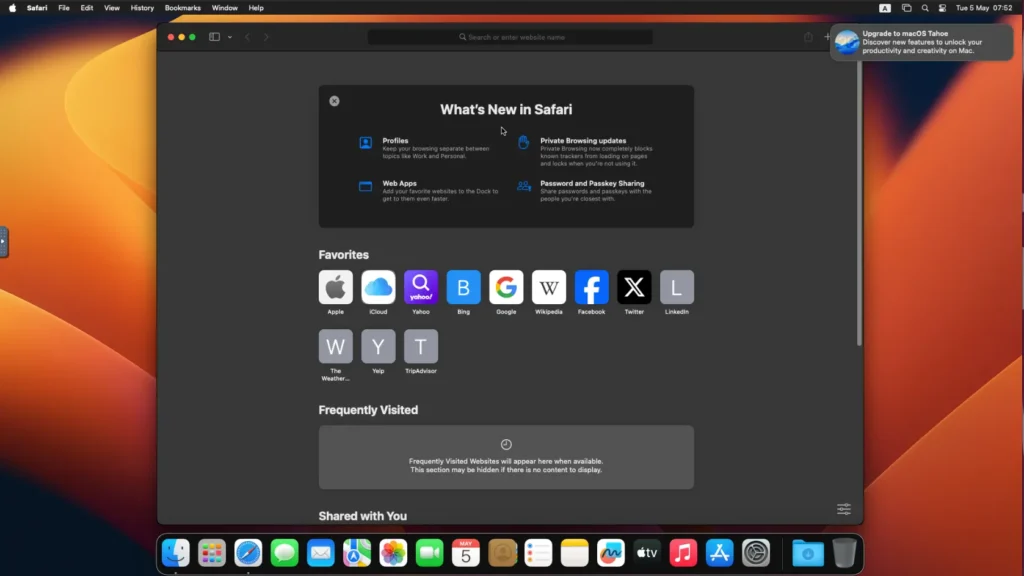Open Notes from the Dock
The height and width of the screenshot is (576, 1024).
coord(575,553)
